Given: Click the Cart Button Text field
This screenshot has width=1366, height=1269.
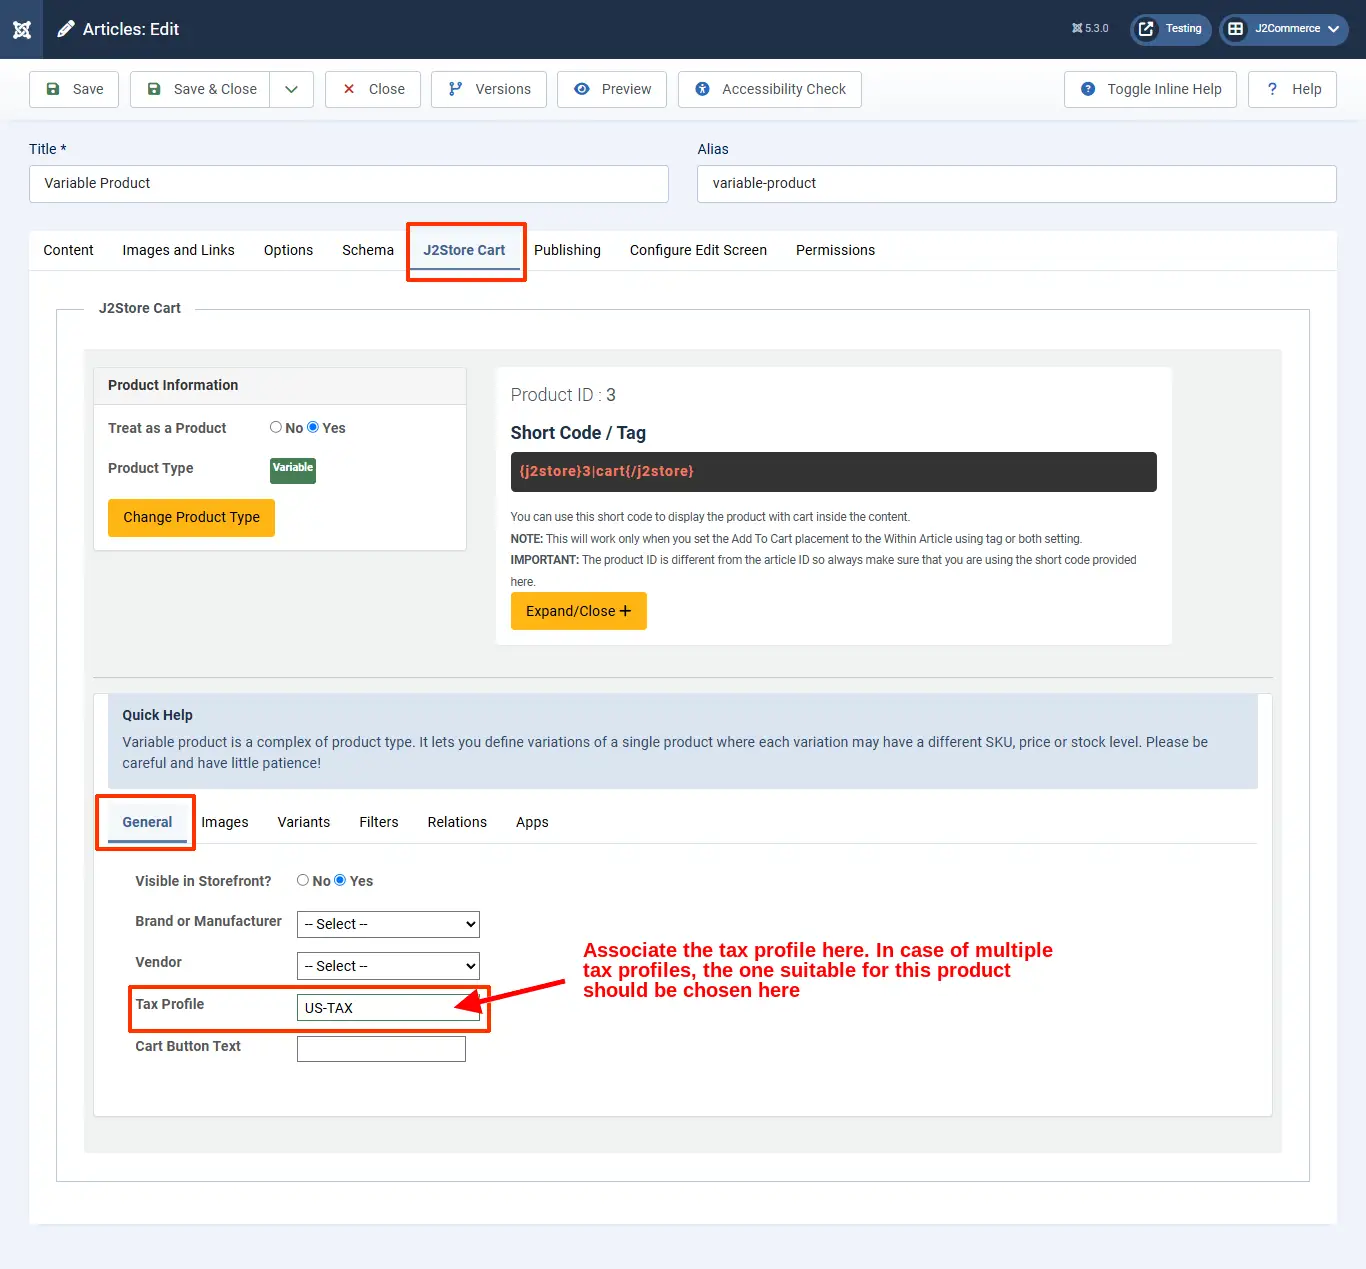Looking at the screenshot, I should (x=381, y=1049).
